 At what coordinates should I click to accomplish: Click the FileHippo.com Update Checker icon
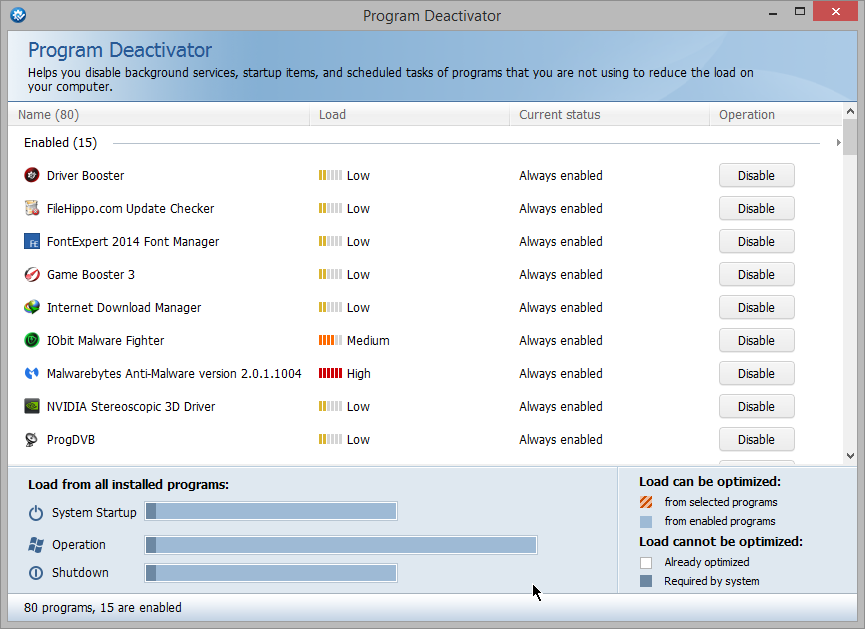coord(32,209)
